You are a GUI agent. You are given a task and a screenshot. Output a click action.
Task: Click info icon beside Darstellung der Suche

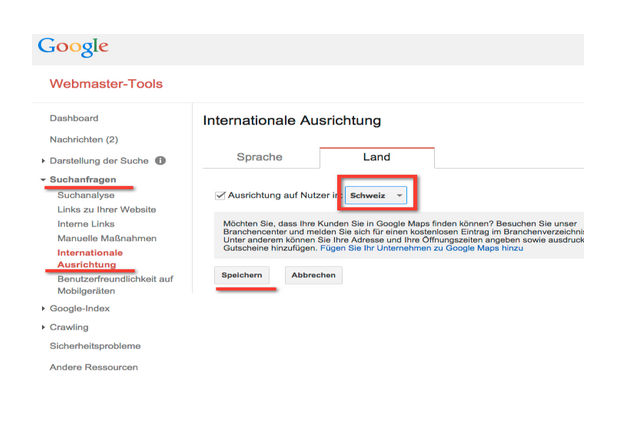160,161
